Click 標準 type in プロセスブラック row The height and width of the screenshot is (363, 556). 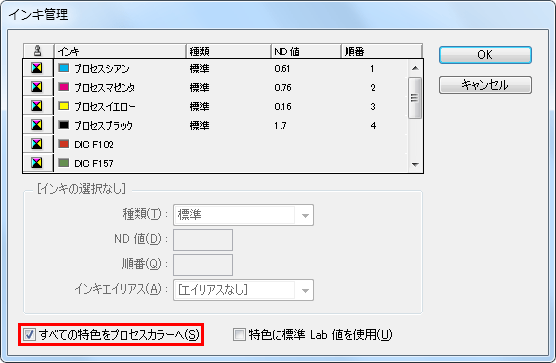tap(200, 125)
